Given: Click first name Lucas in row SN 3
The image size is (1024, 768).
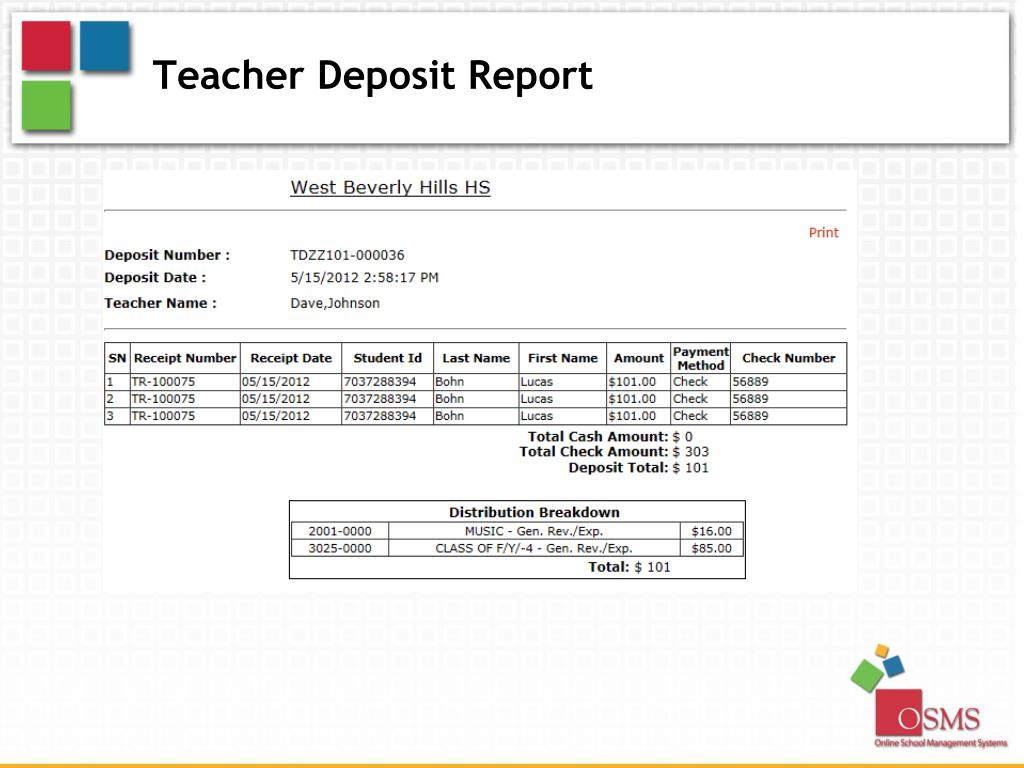Looking at the screenshot, I should point(536,415).
